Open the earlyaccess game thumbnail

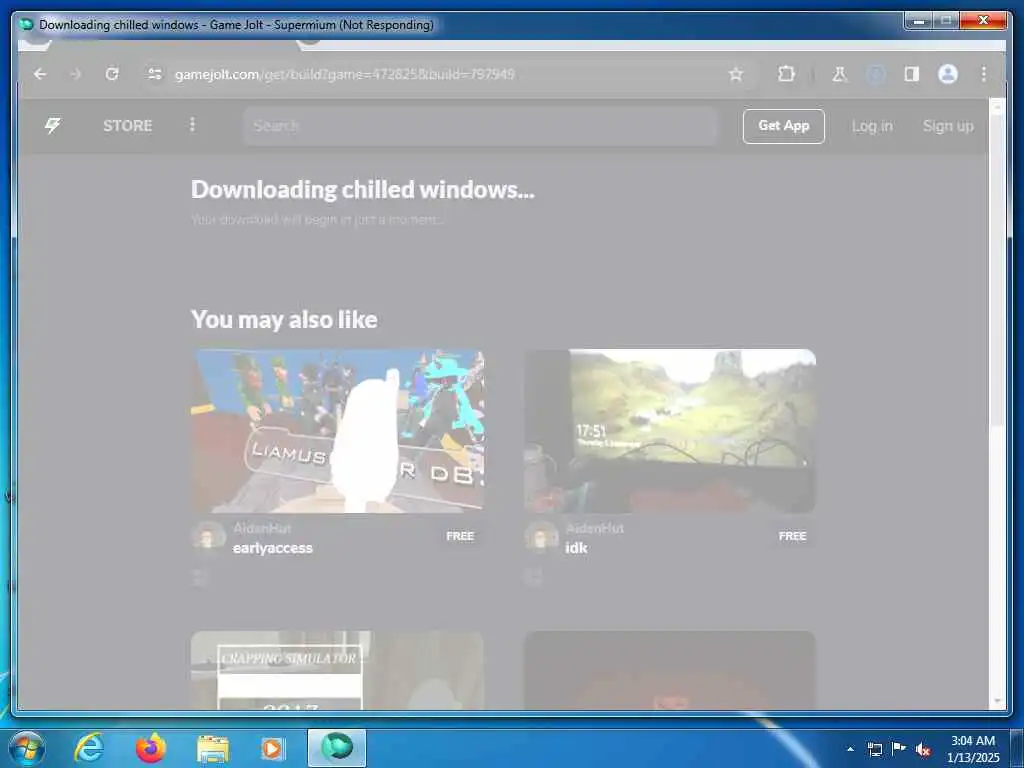coord(338,431)
